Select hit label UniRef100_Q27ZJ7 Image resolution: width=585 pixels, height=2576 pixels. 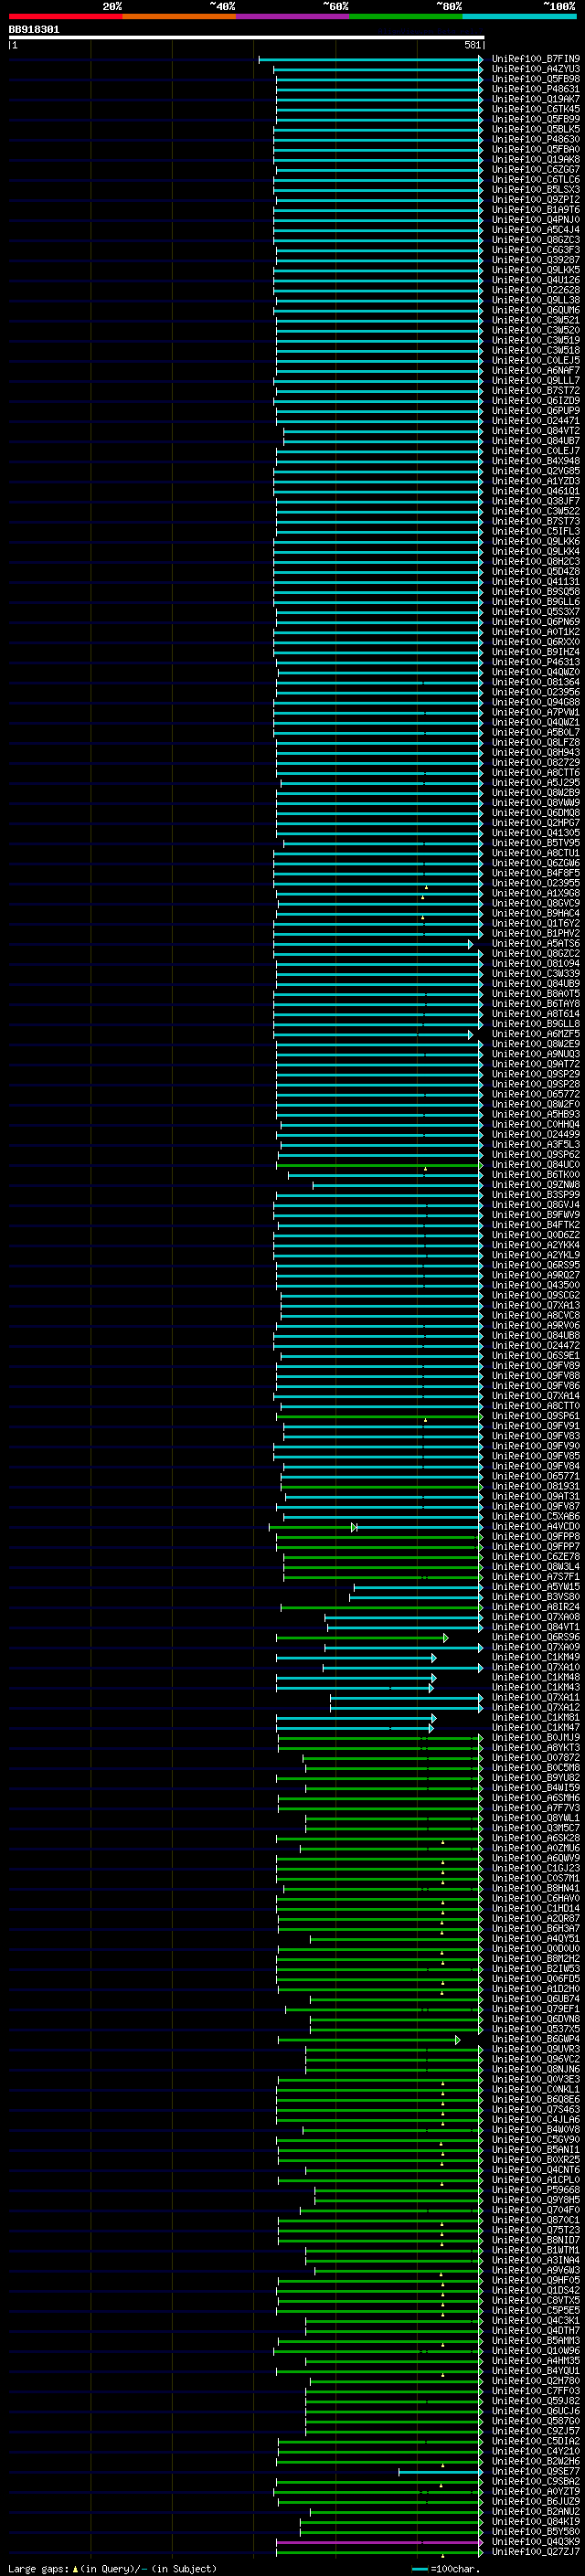pos(536,2551)
